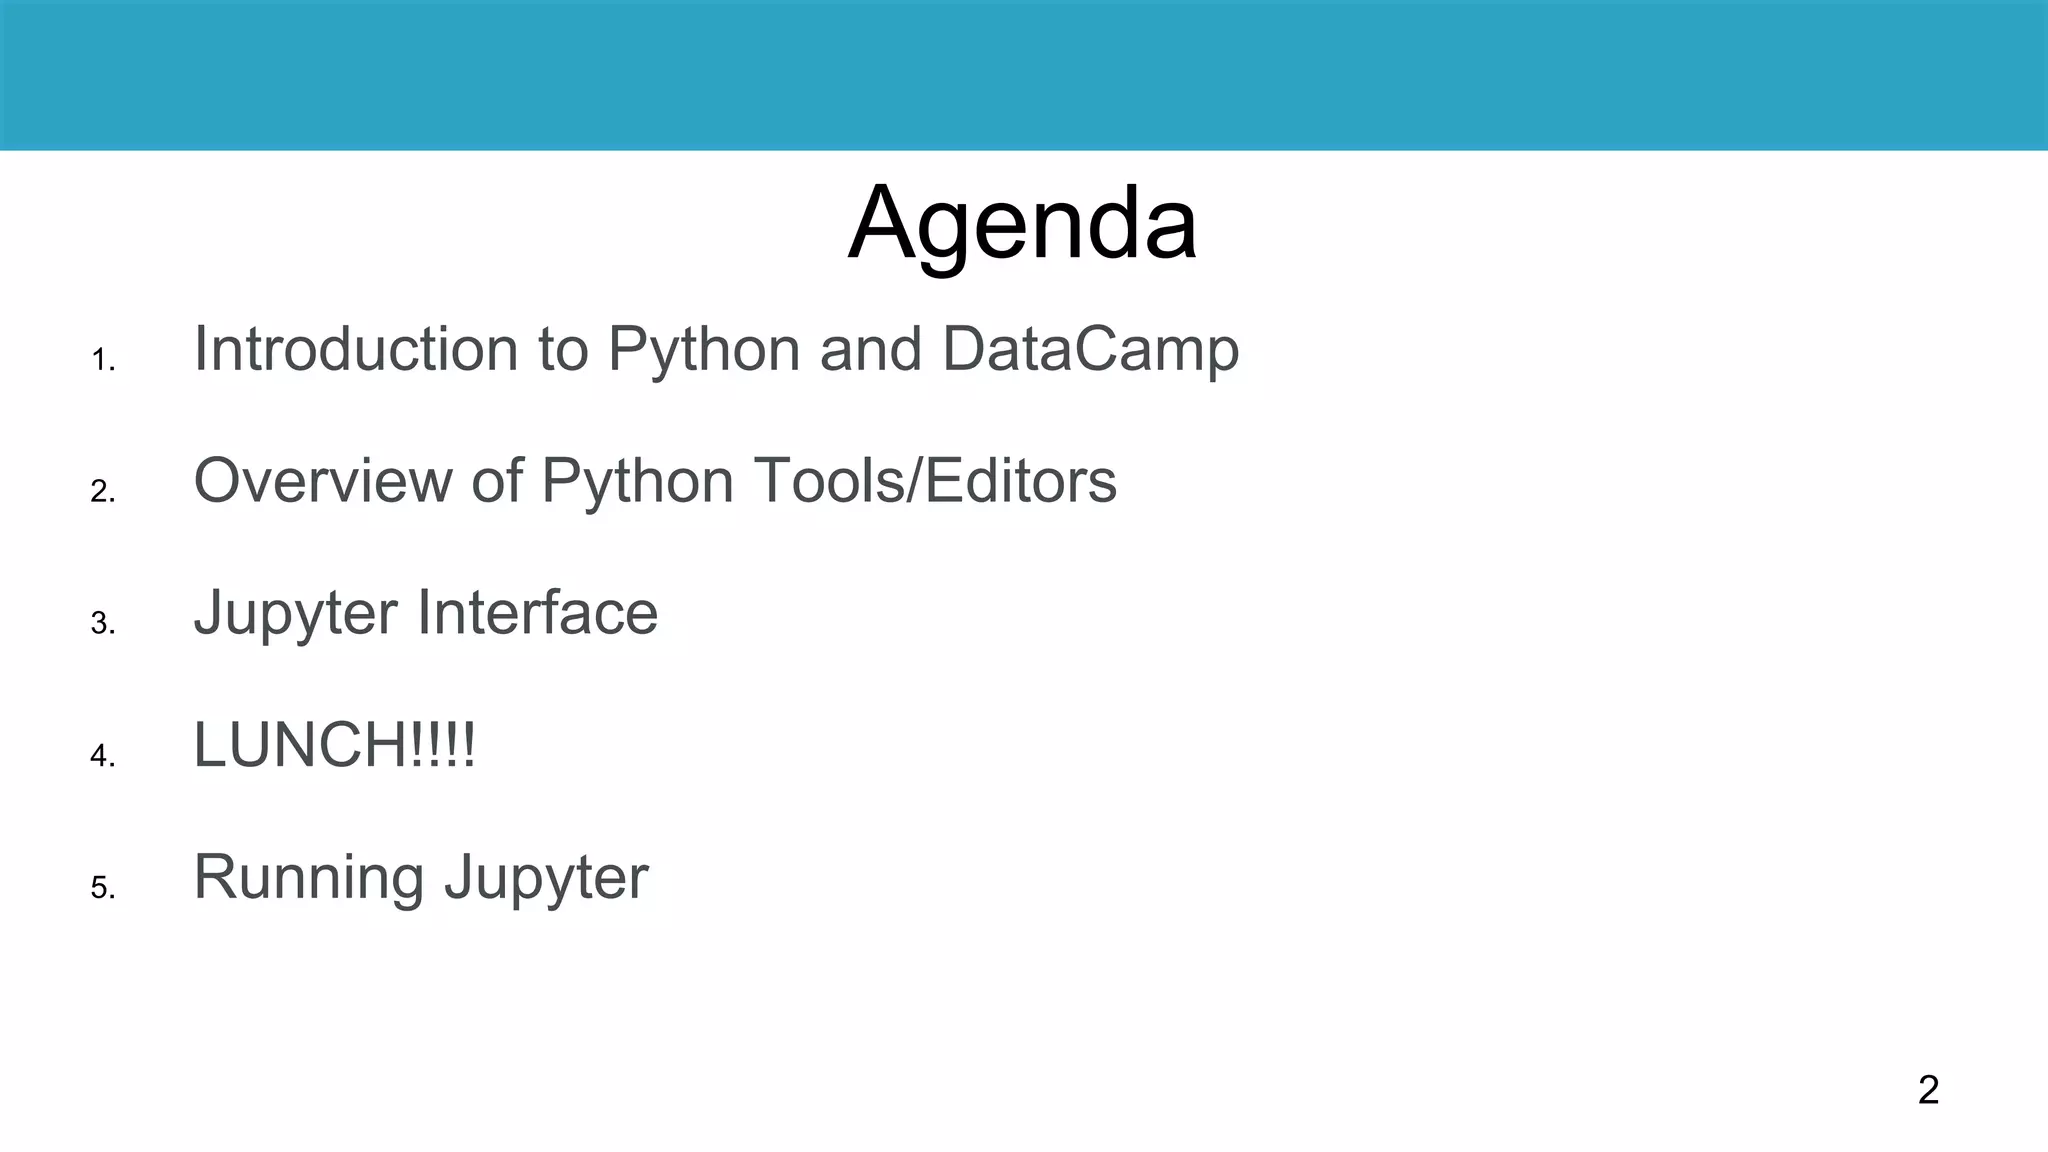Click list number 3. beside Jupyter Interface

[x=103, y=624]
